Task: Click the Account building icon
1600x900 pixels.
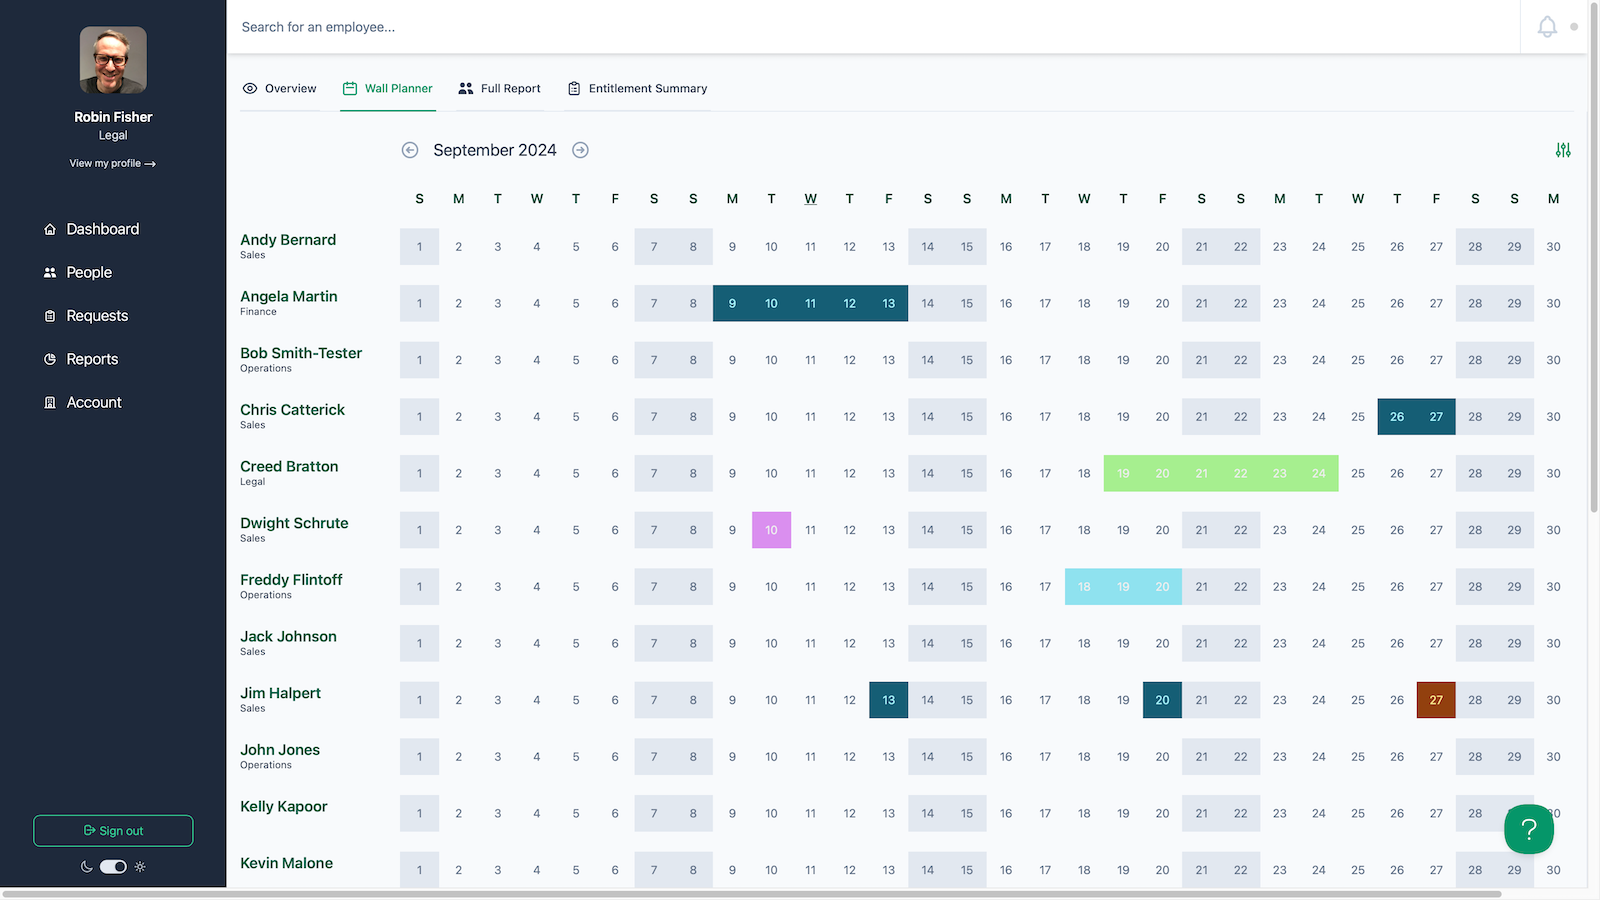Action: (50, 402)
